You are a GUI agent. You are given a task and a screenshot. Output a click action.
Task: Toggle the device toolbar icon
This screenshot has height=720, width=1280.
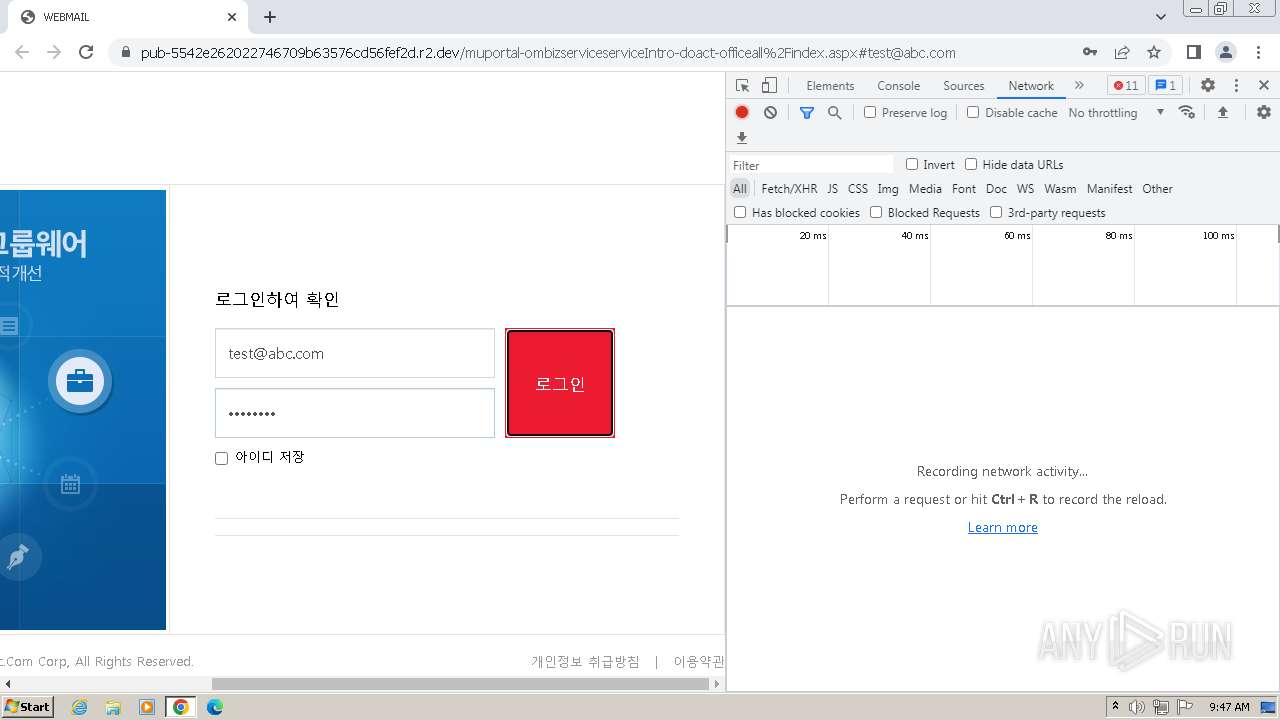(x=769, y=86)
